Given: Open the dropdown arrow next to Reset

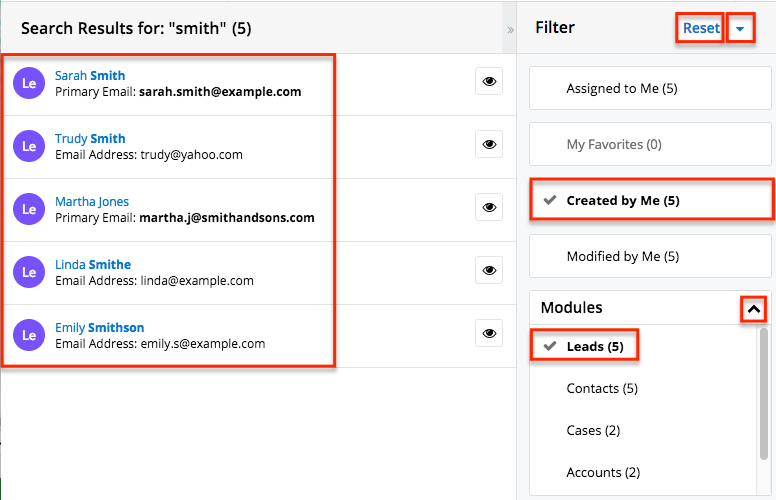Looking at the screenshot, I should [740, 29].
